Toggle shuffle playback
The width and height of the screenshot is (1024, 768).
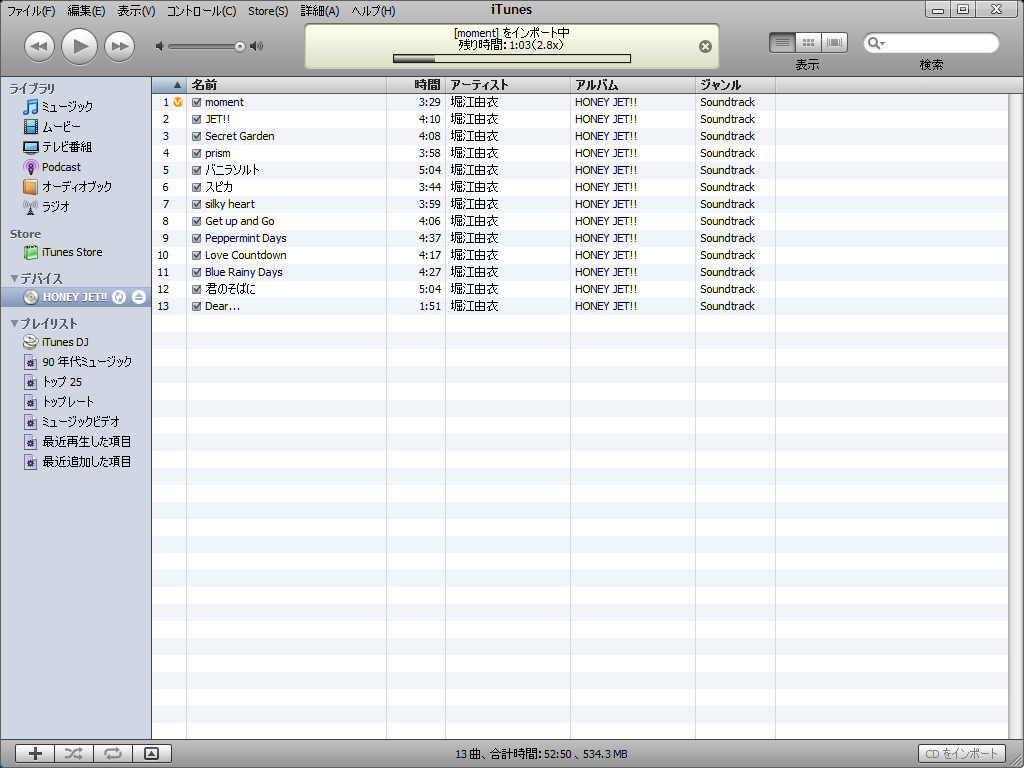(74, 754)
